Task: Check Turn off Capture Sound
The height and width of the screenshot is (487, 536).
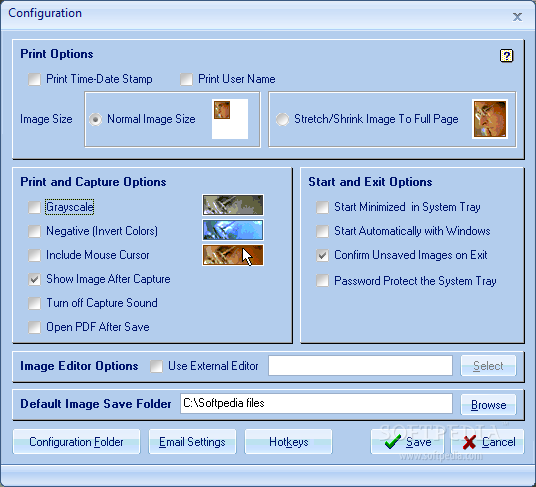Action: (x=34, y=303)
